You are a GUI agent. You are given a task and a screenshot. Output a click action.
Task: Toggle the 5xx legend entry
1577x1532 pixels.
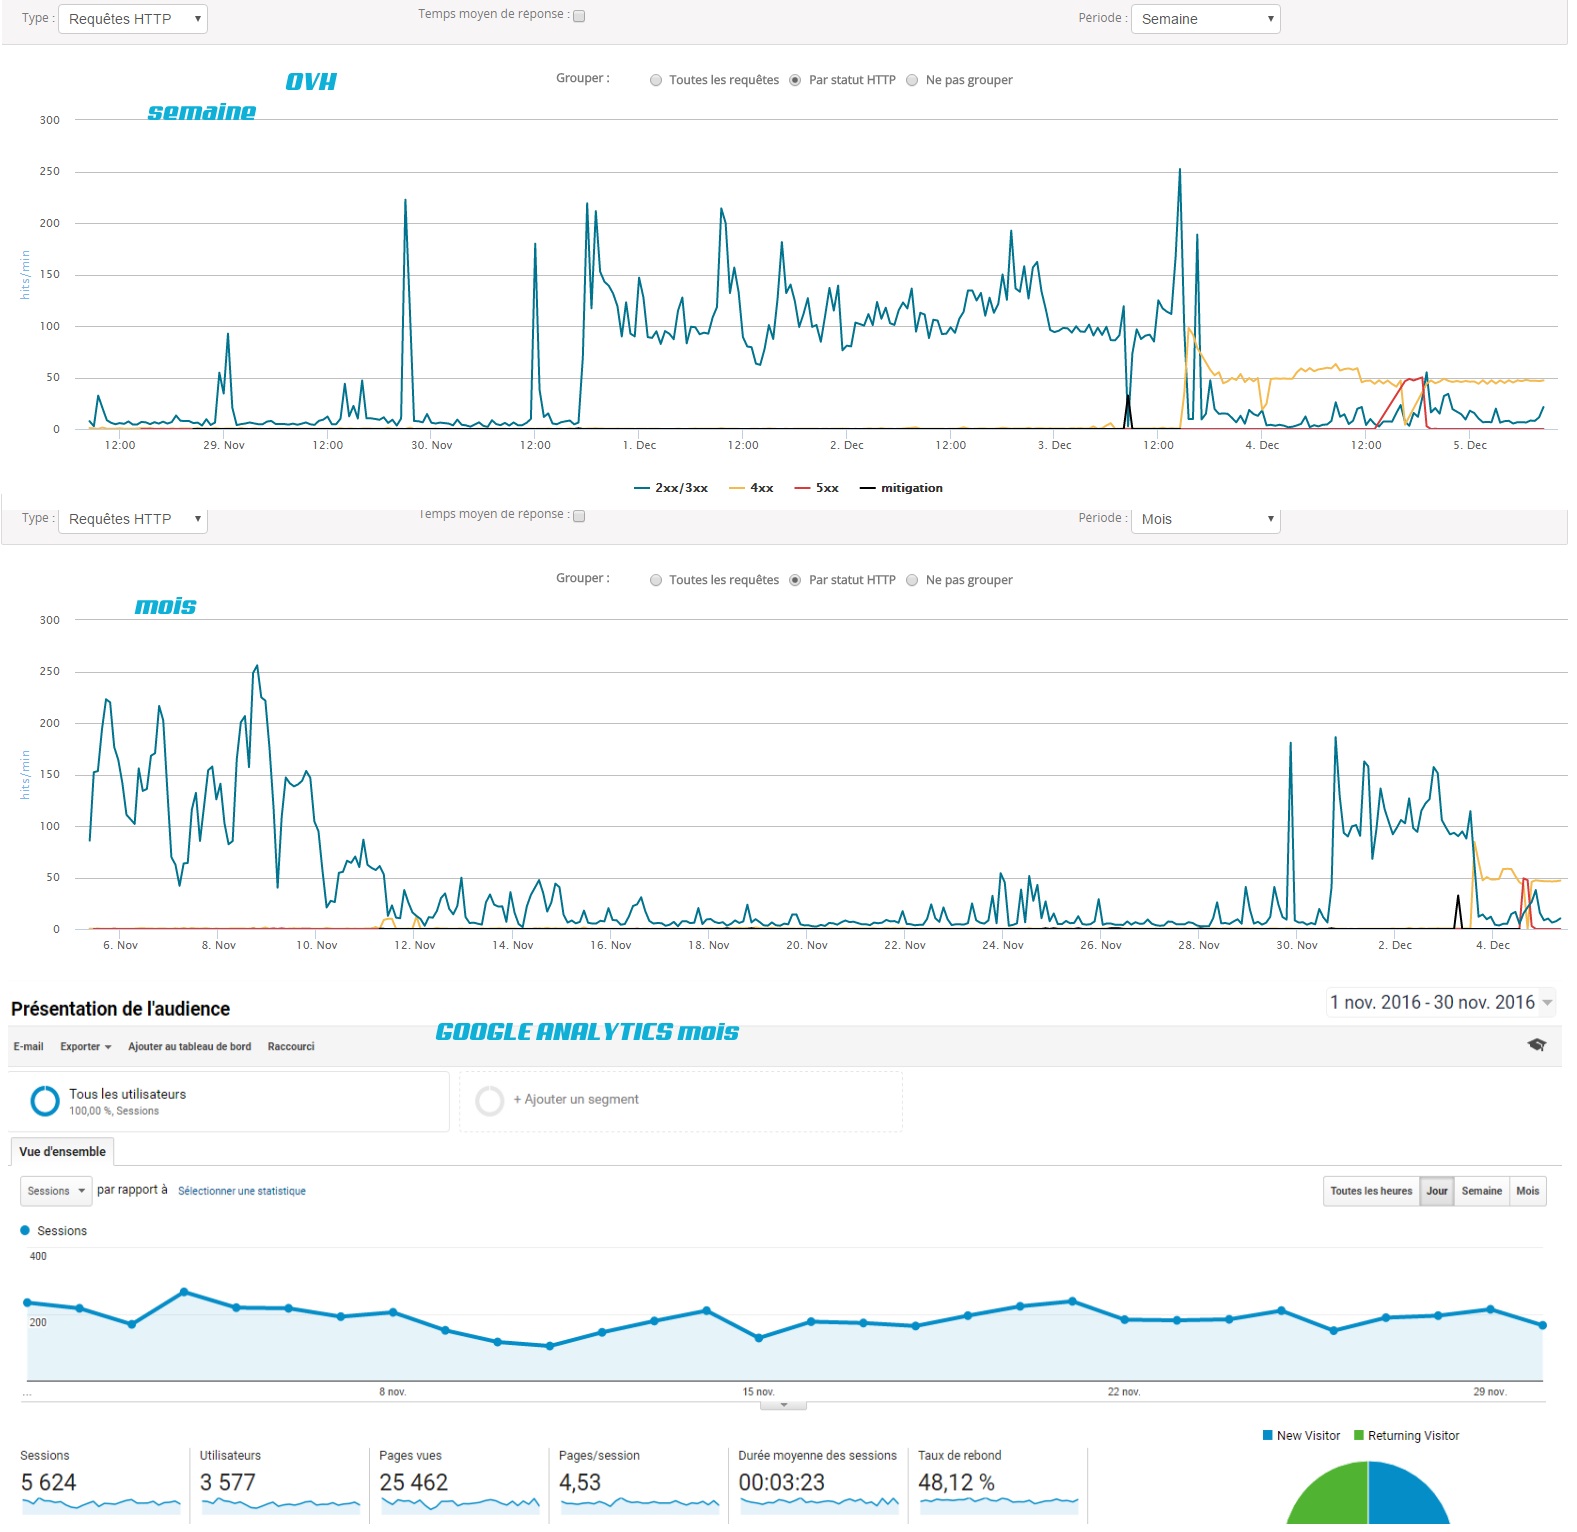(816, 488)
